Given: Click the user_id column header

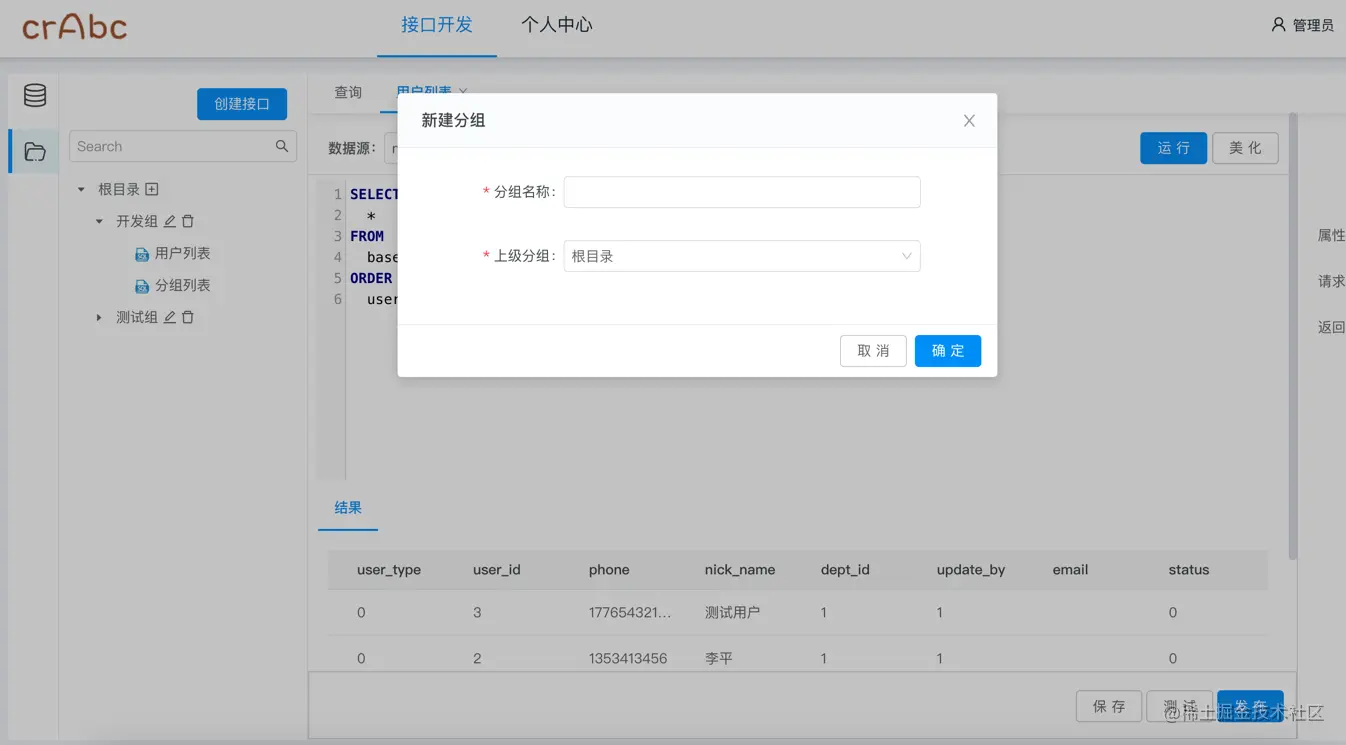Looking at the screenshot, I should click(497, 570).
